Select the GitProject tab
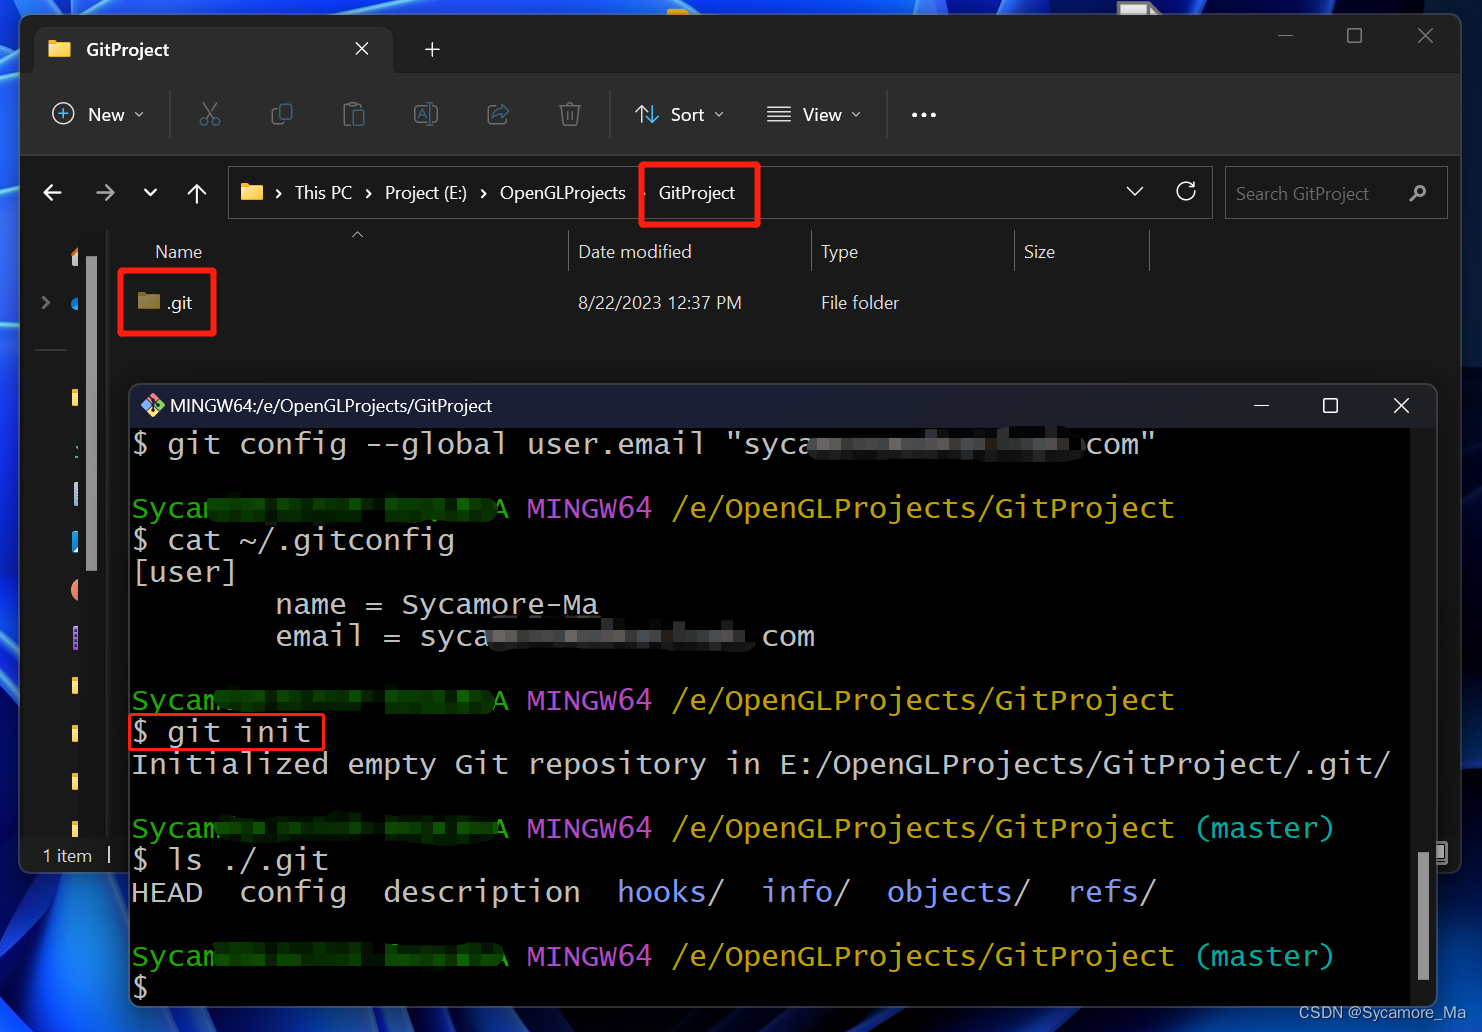 [x=212, y=49]
